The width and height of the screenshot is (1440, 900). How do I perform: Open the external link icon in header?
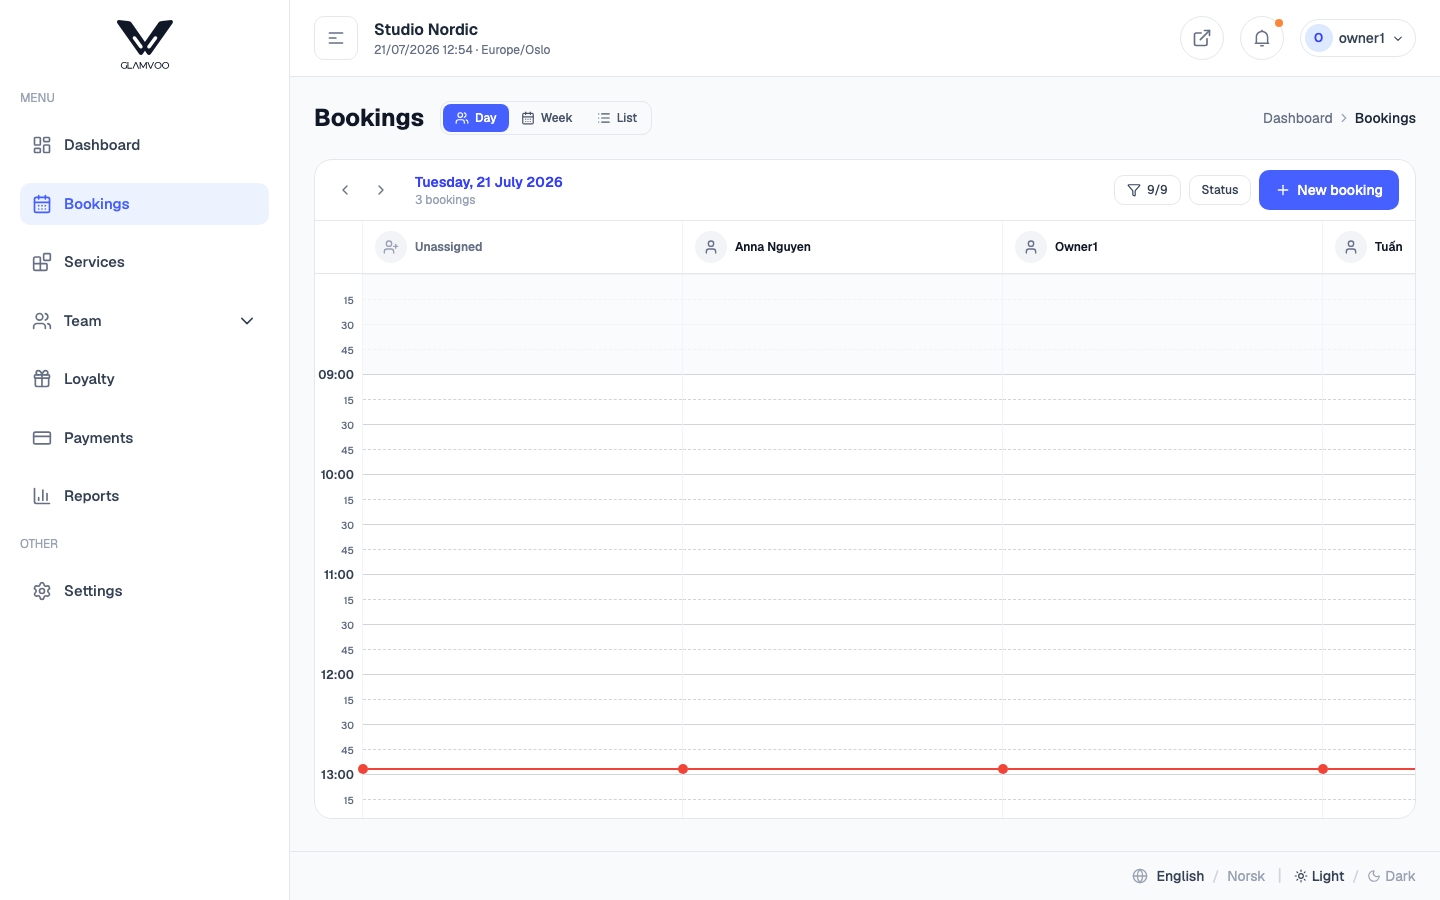(x=1202, y=38)
